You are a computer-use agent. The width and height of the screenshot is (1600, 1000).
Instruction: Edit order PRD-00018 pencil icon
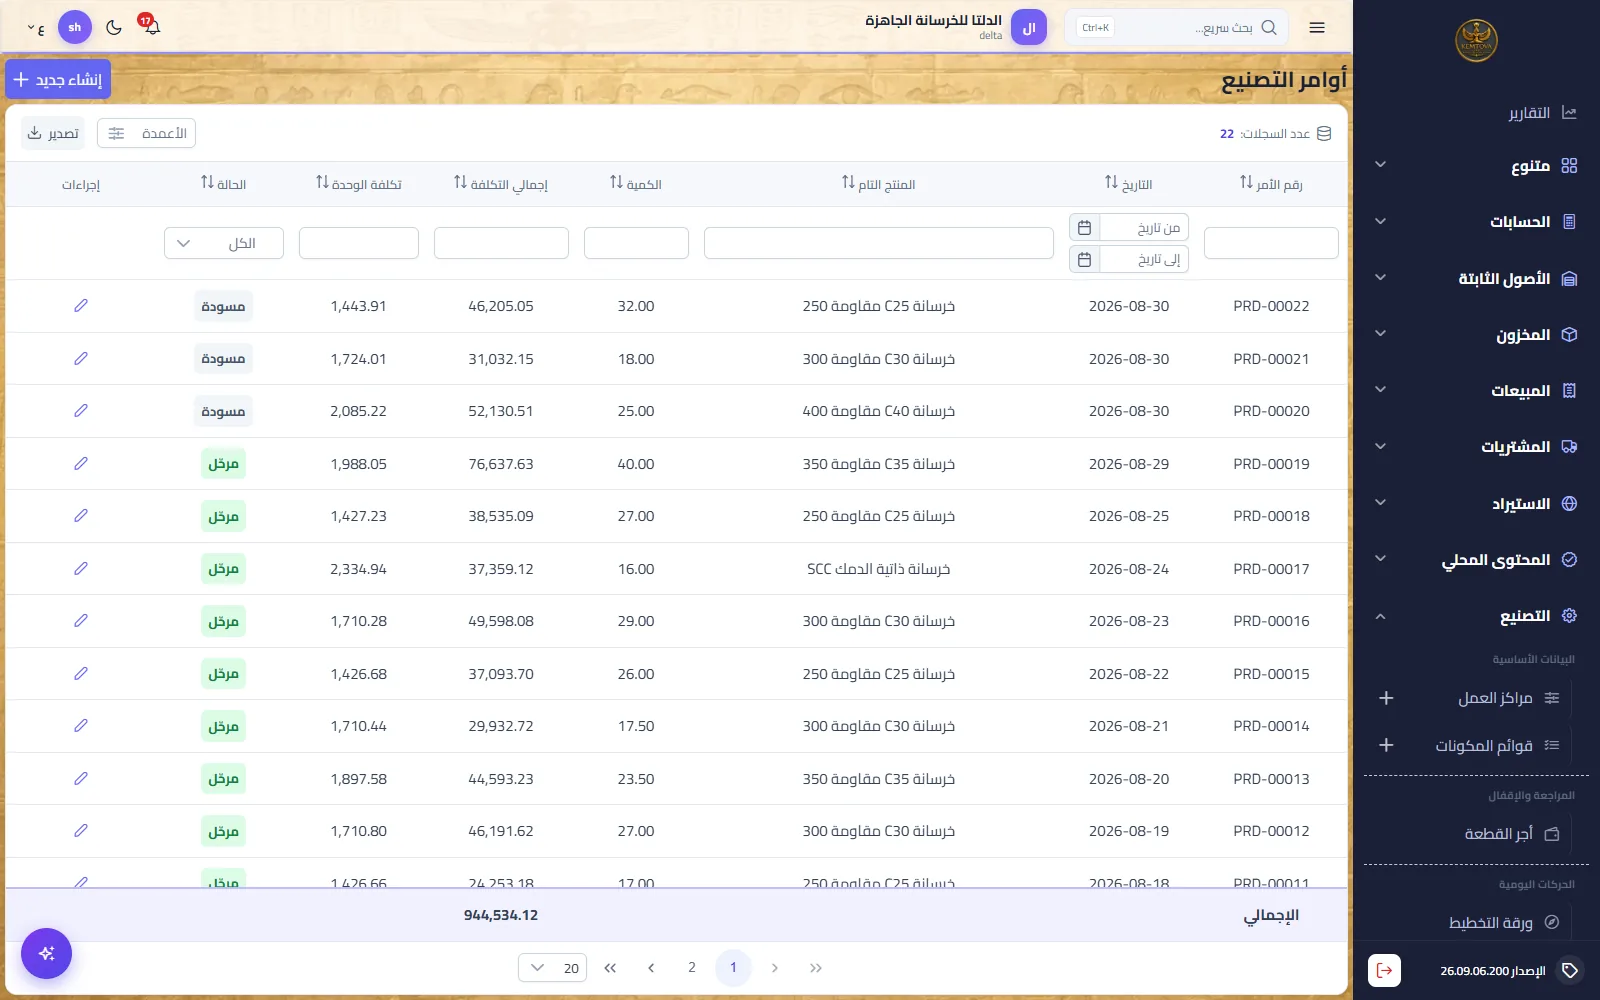pos(81,516)
